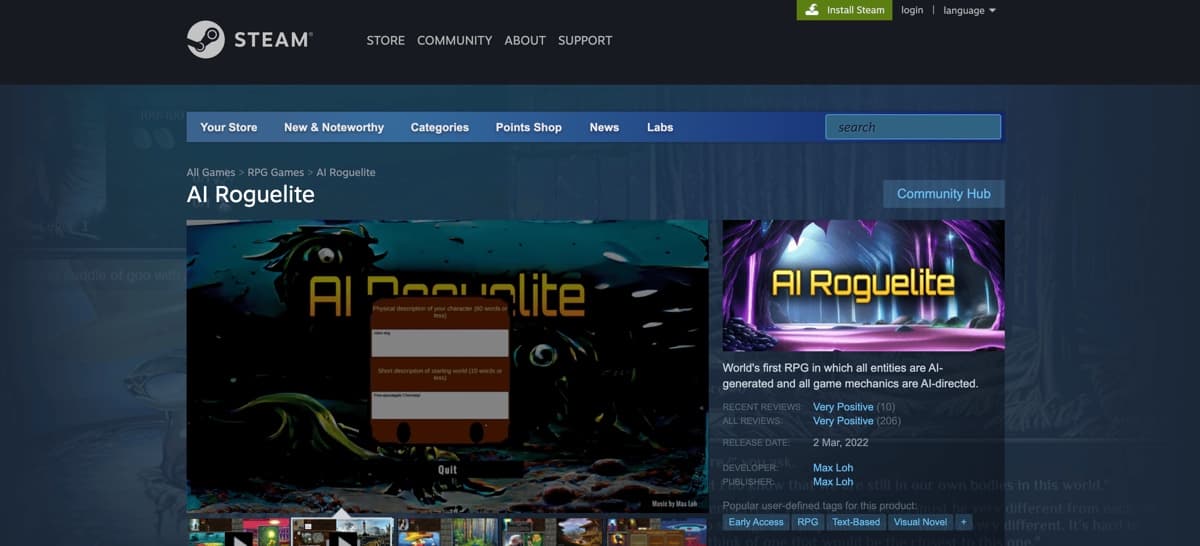Image resolution: width=1200 pixels, height=546 pixels.
Task: Open New & Noteworthy menu
Action: tap(334, 127)
